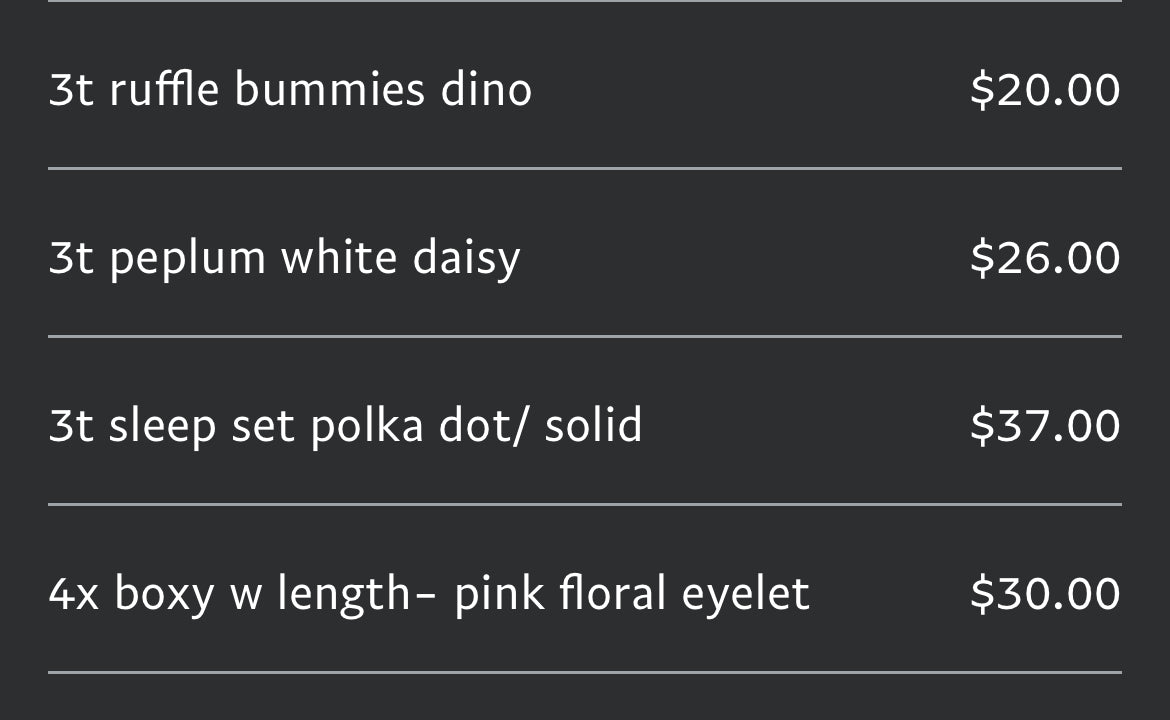Select the 3t peplum white daisy item

pyautogui.click(x=284, y=258)
